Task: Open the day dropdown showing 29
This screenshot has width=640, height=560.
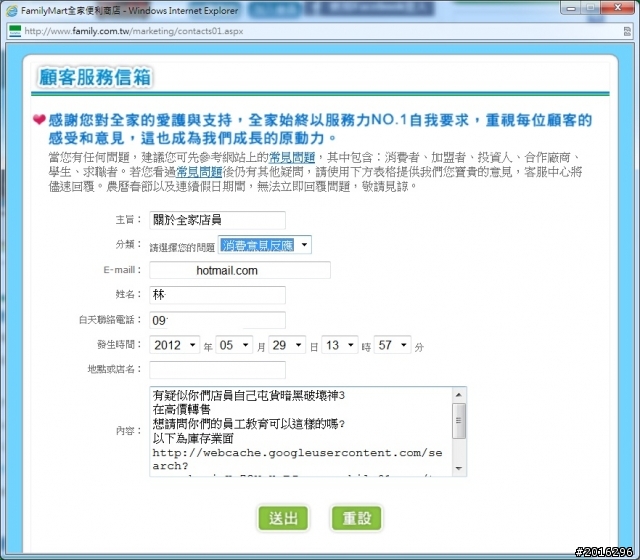Action: click(x=287, y=345)
